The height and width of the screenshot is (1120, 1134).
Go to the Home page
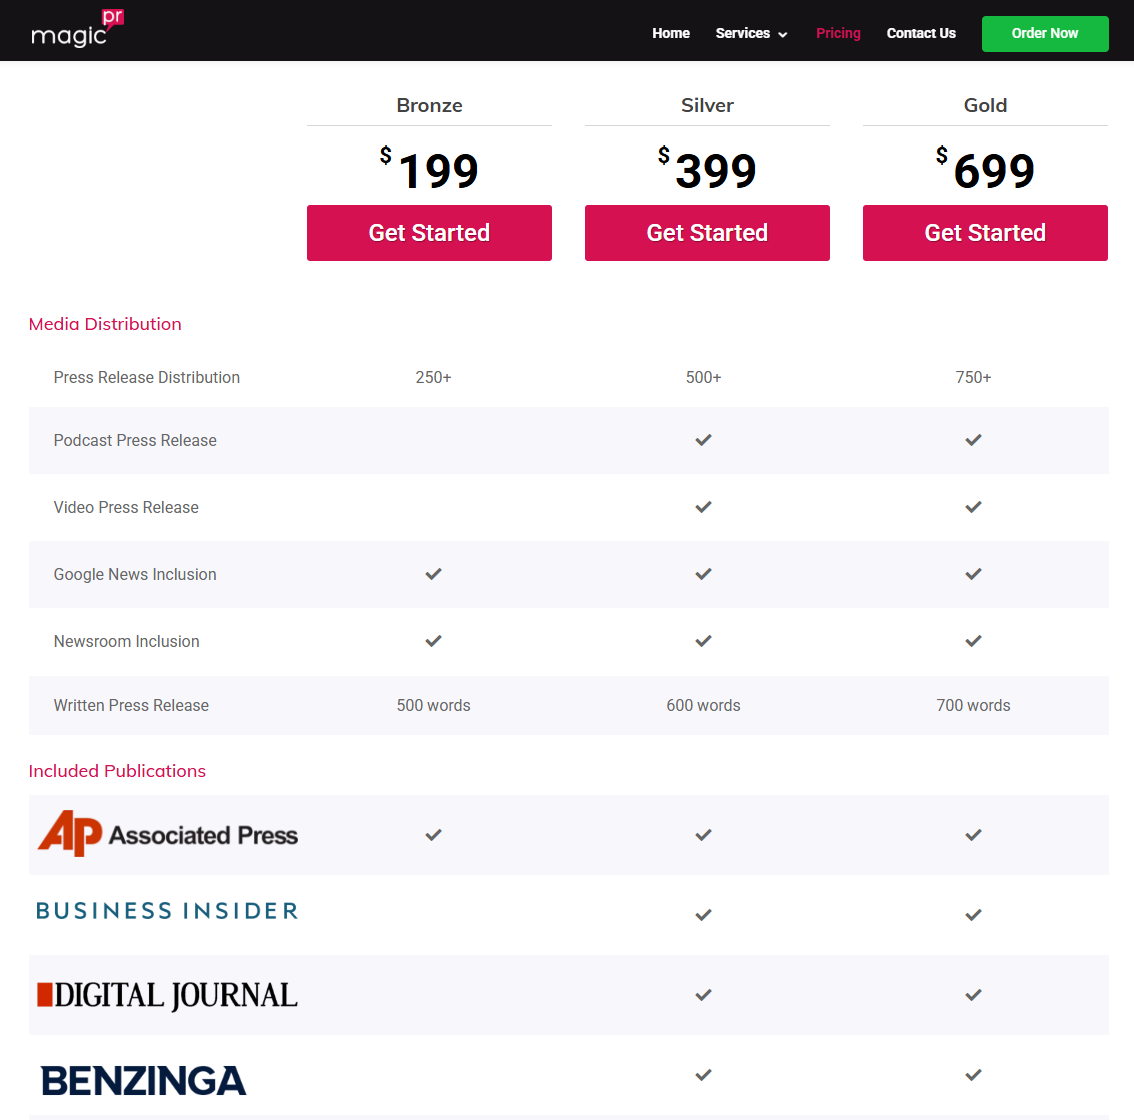[x=671, y=33]
